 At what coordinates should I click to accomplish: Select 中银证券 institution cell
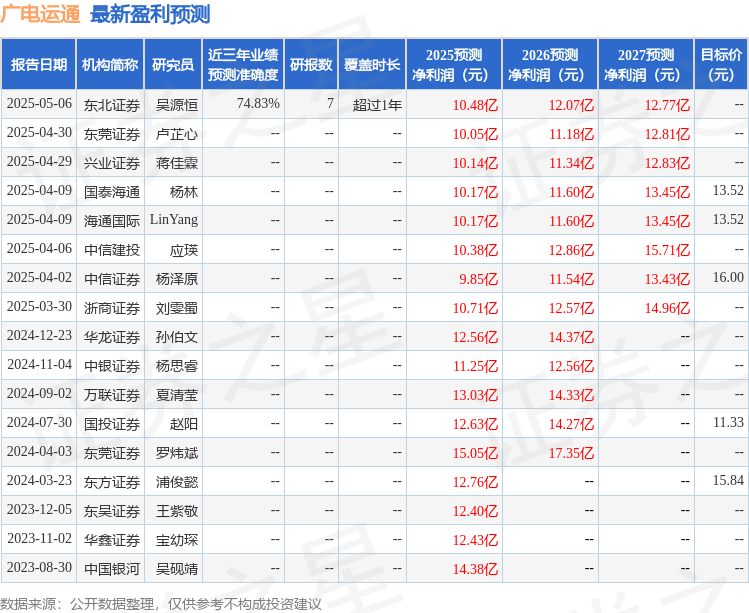(112, 366)
